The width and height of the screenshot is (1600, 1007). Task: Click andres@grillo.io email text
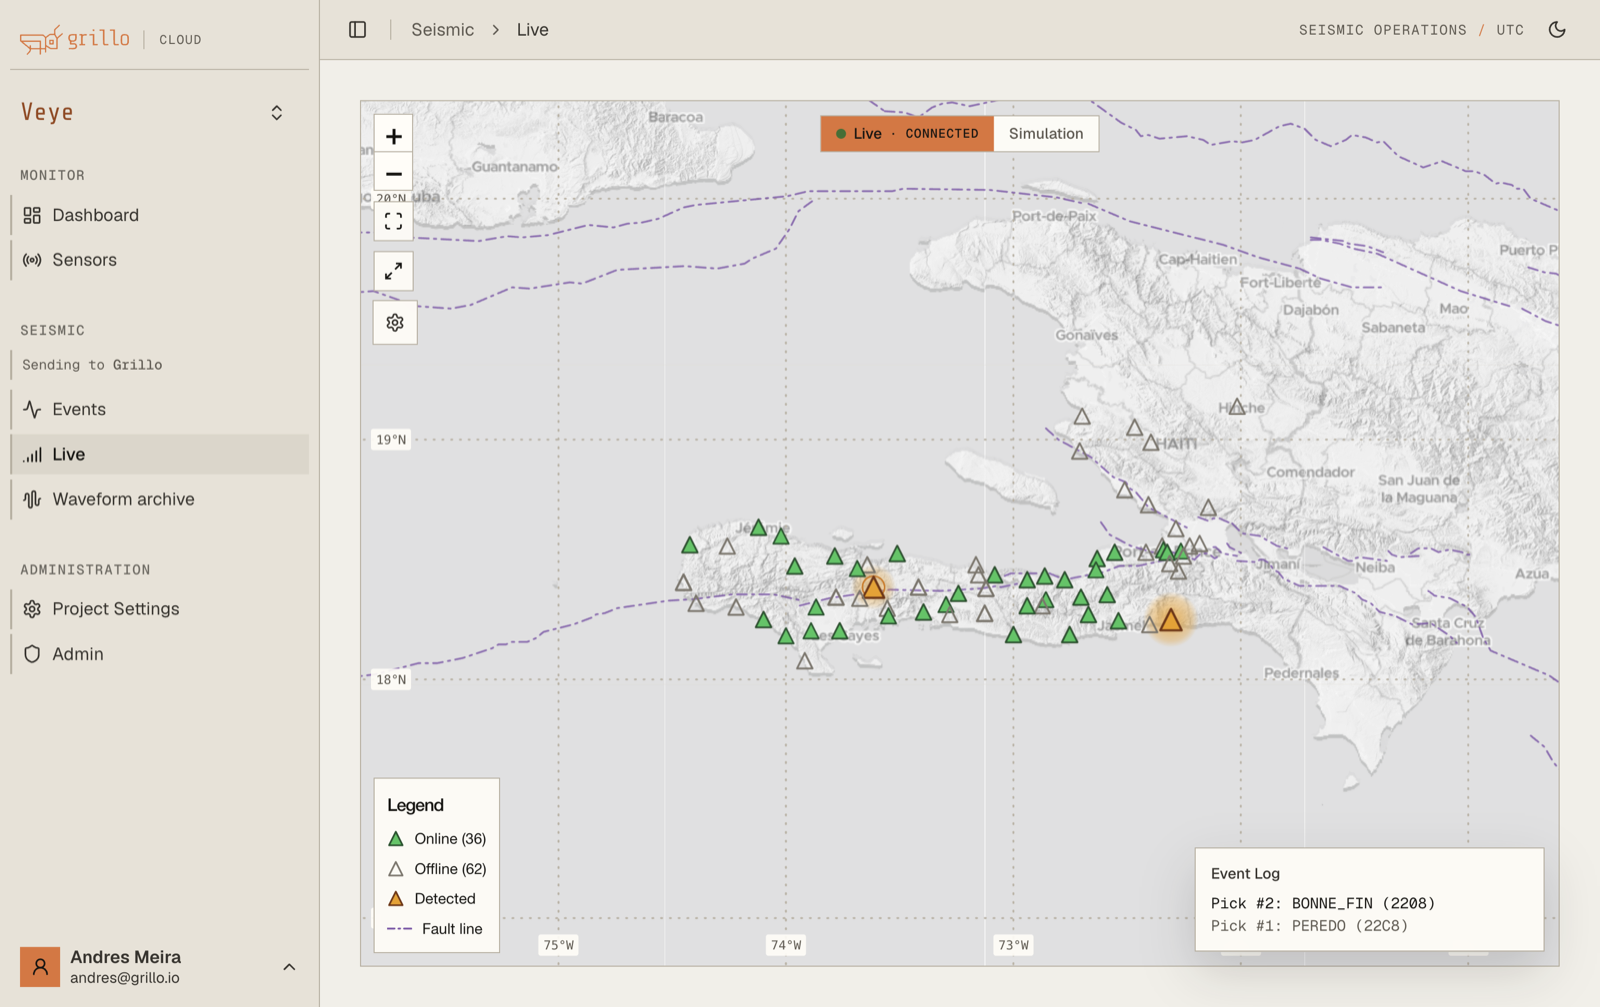125,978
